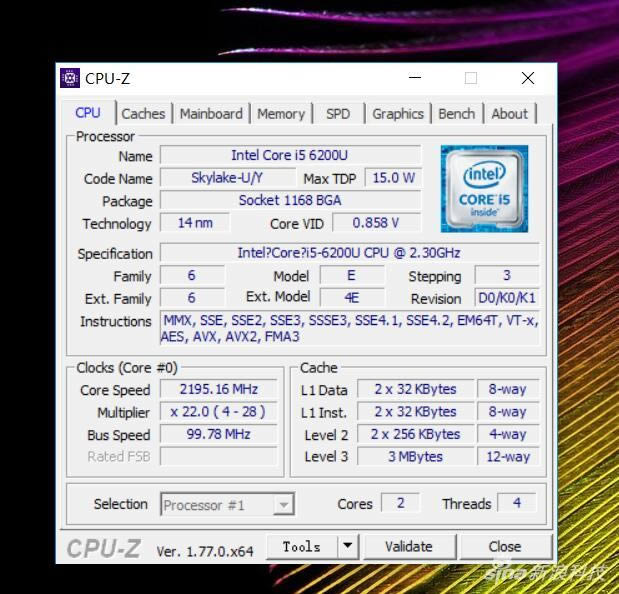Minimize the CPU-Z window
This screenshot has width=619, height=594.
415,78
